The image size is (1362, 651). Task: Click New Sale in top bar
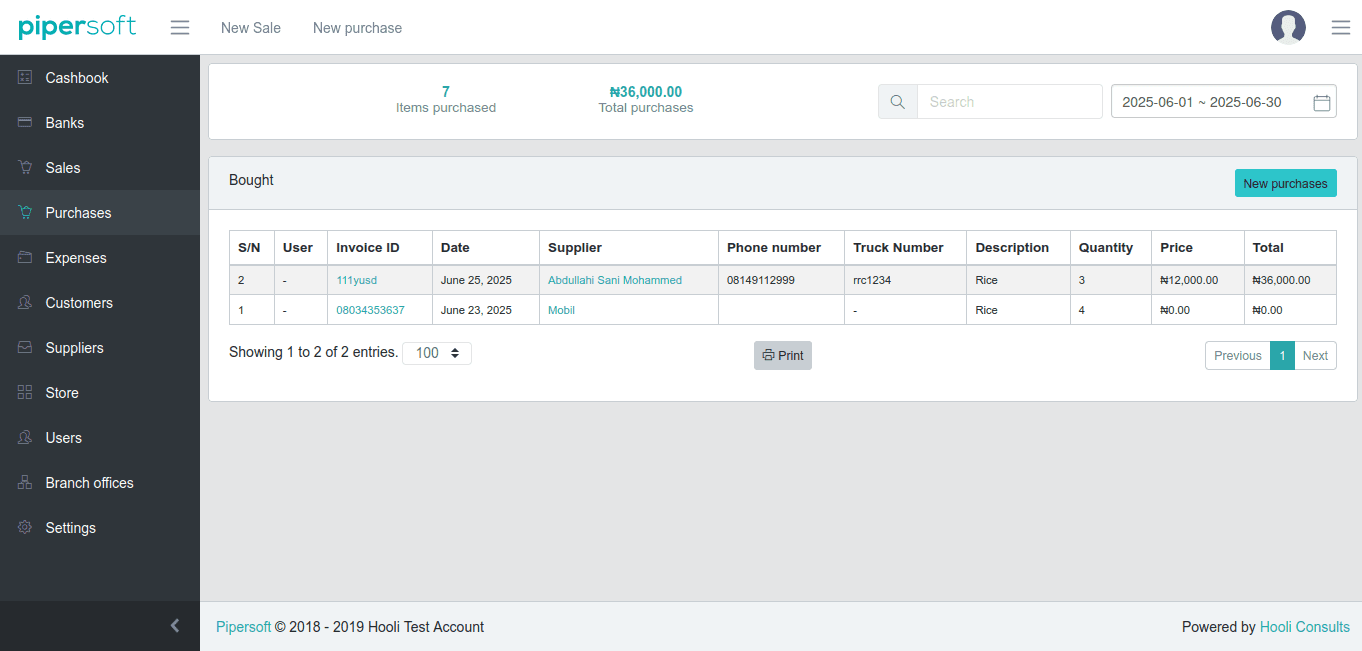coord(251,28)
